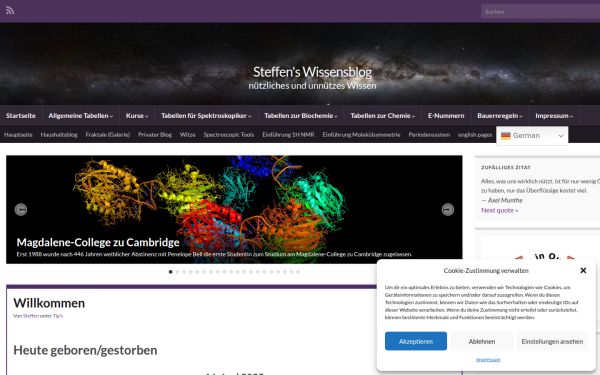Expand Tabellen zur Chemie menu

pyautogui.click(x=383, y=116)
